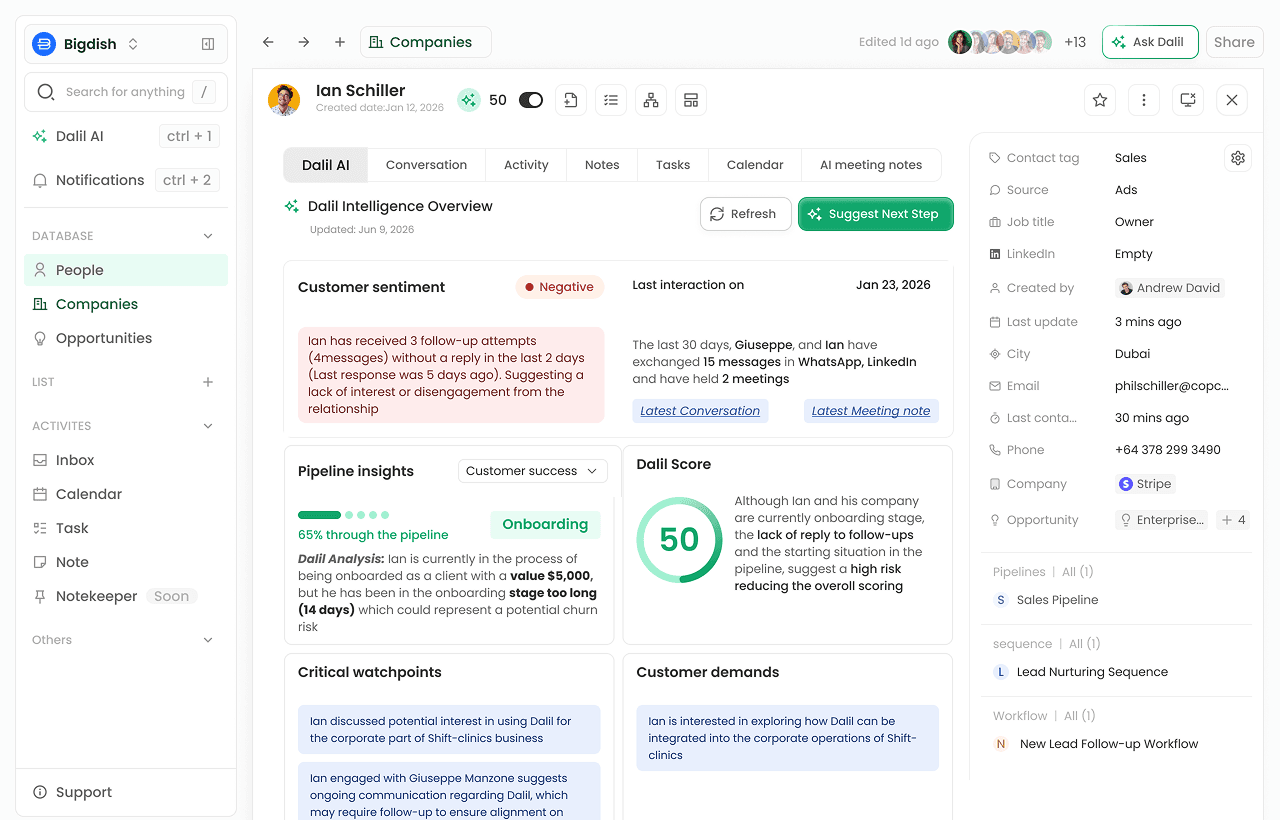This screenshot has height=820, width=1280.
Task: Focus the Search for anything field
Action: [126, 92]
